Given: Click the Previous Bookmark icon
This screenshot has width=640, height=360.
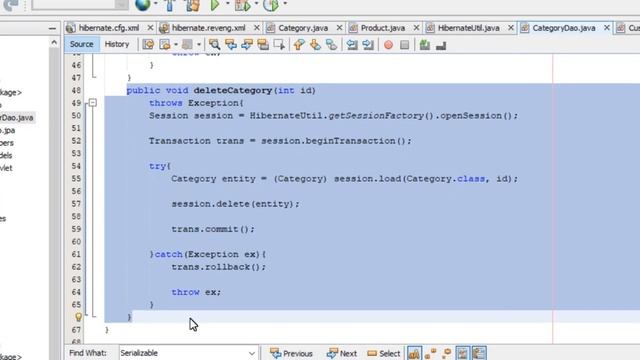Looking at the screenshot, I should [x=299, y=44].
